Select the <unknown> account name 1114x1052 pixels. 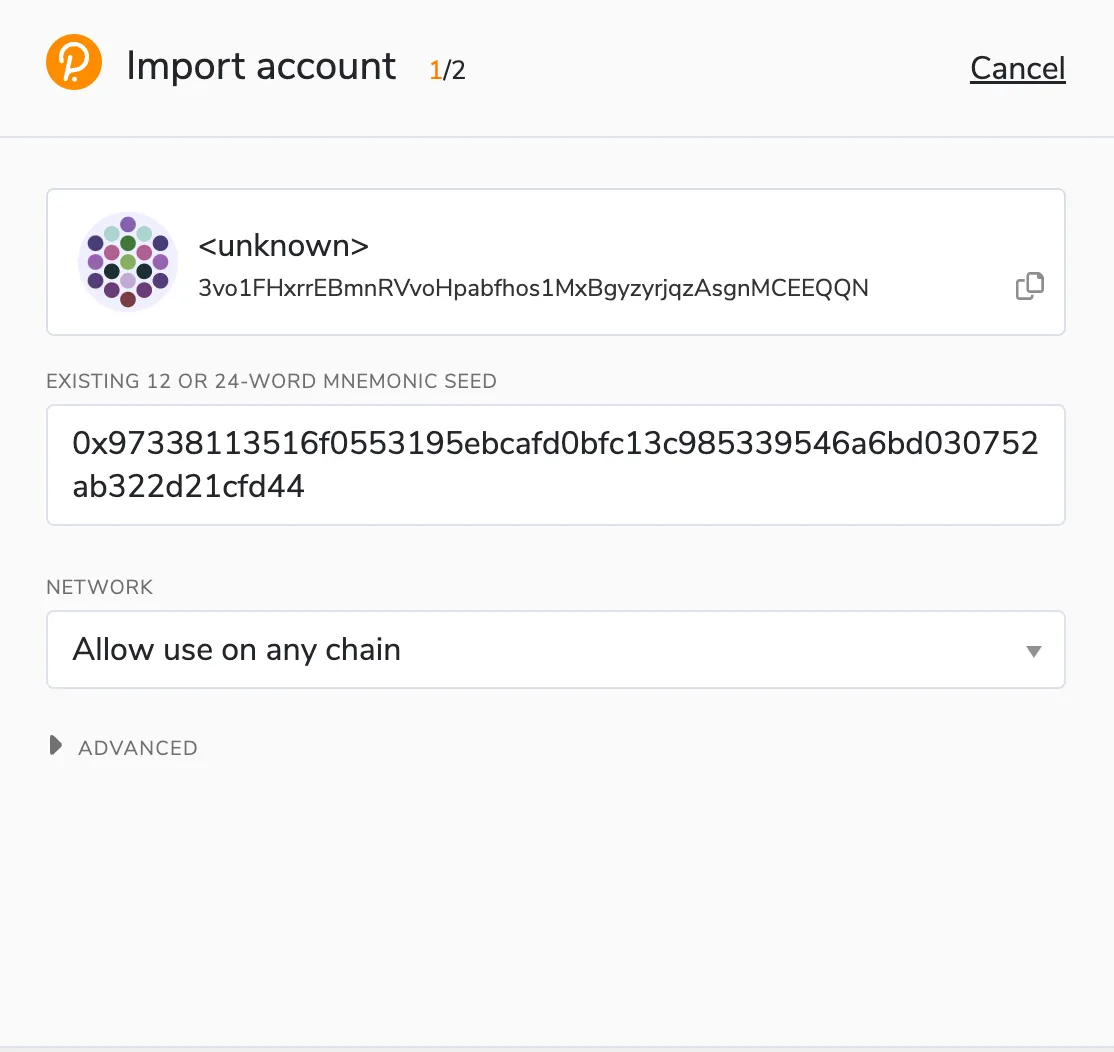[283, 244]
